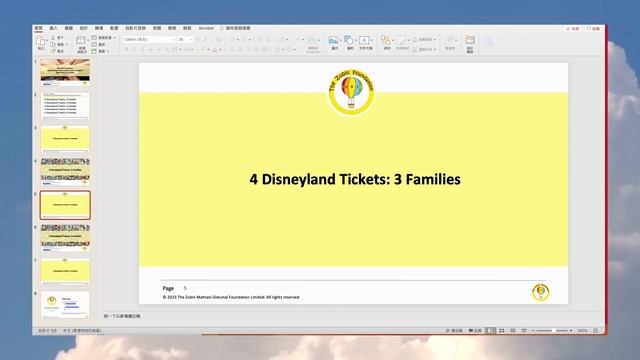Click the Format Painter brush icon

[x=53, y=51]
